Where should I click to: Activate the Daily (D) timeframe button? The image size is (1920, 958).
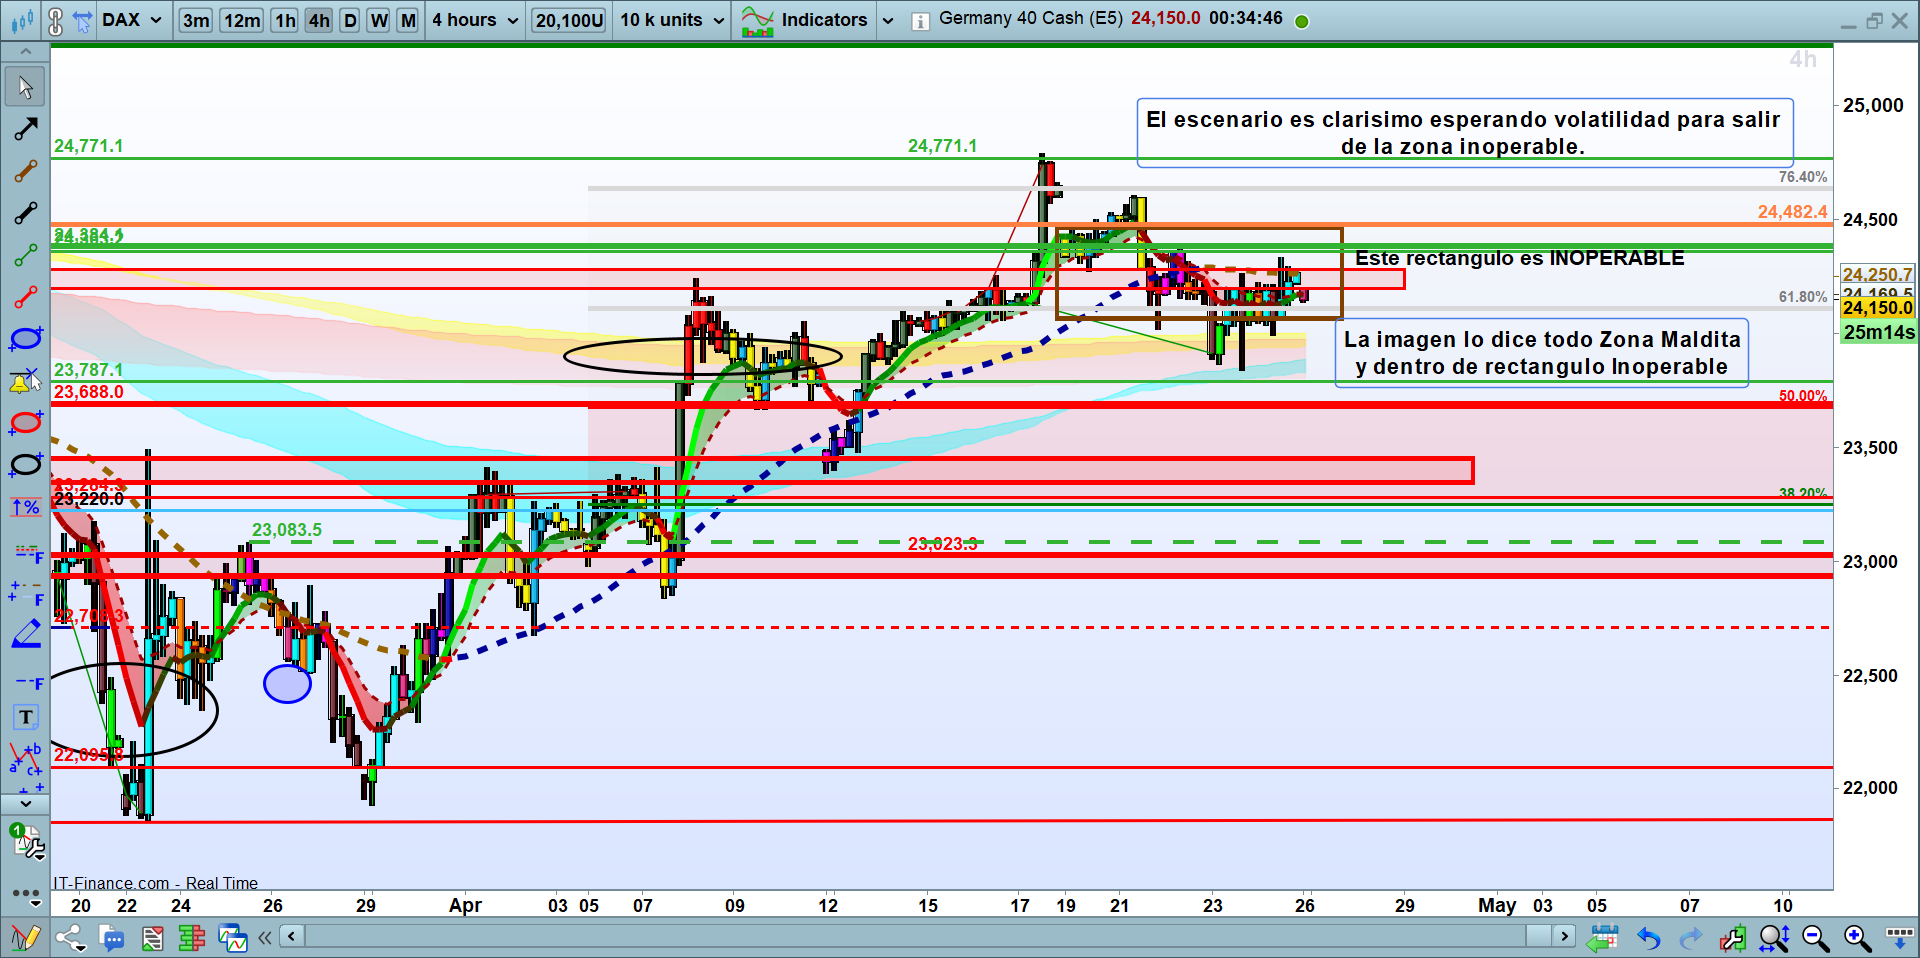point(350,20)
